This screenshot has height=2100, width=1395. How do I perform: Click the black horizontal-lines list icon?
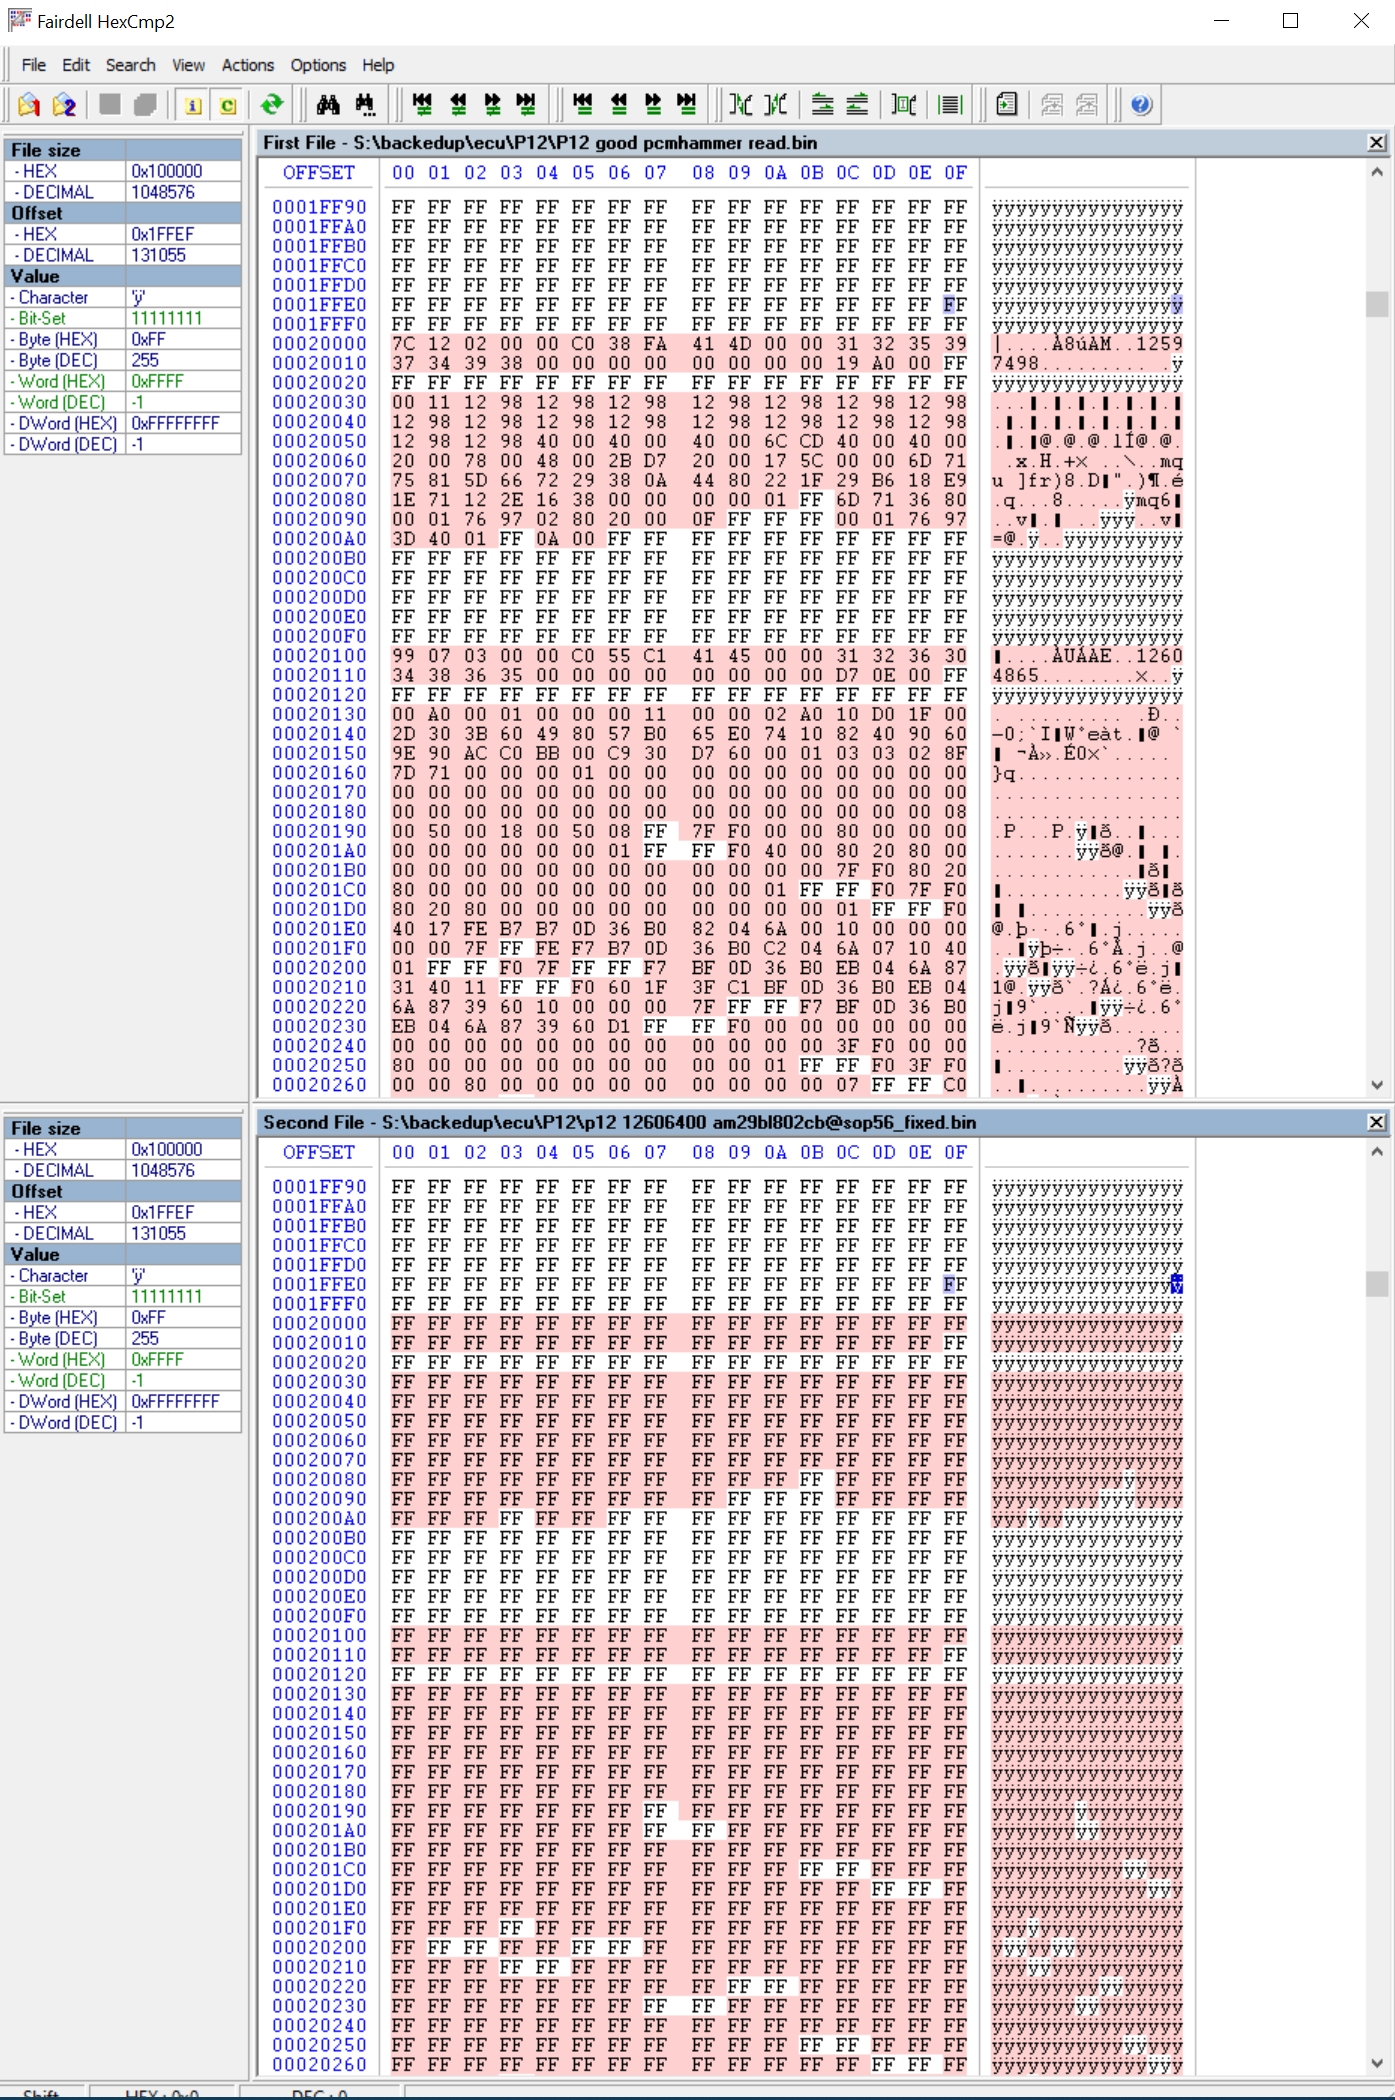[951, 104]
